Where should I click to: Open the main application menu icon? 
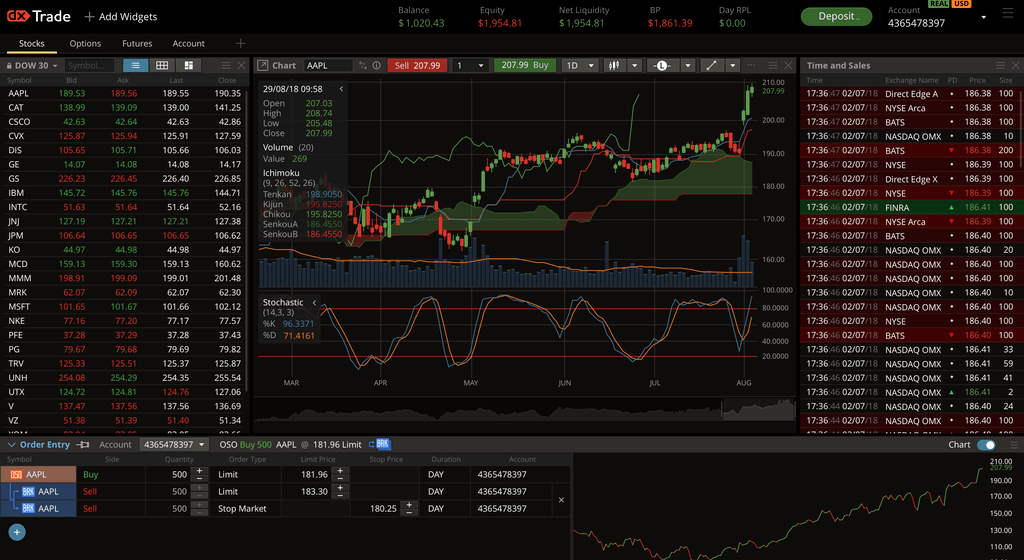(1008, 14)
